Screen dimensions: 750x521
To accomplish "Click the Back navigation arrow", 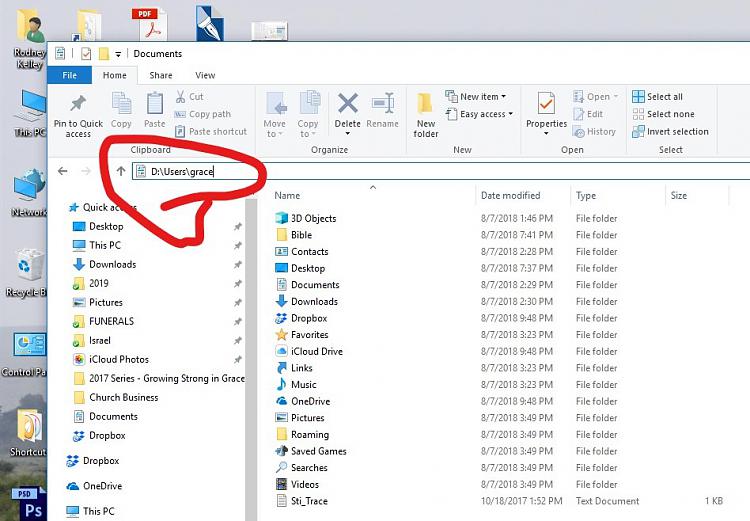I will coord(63,171).
